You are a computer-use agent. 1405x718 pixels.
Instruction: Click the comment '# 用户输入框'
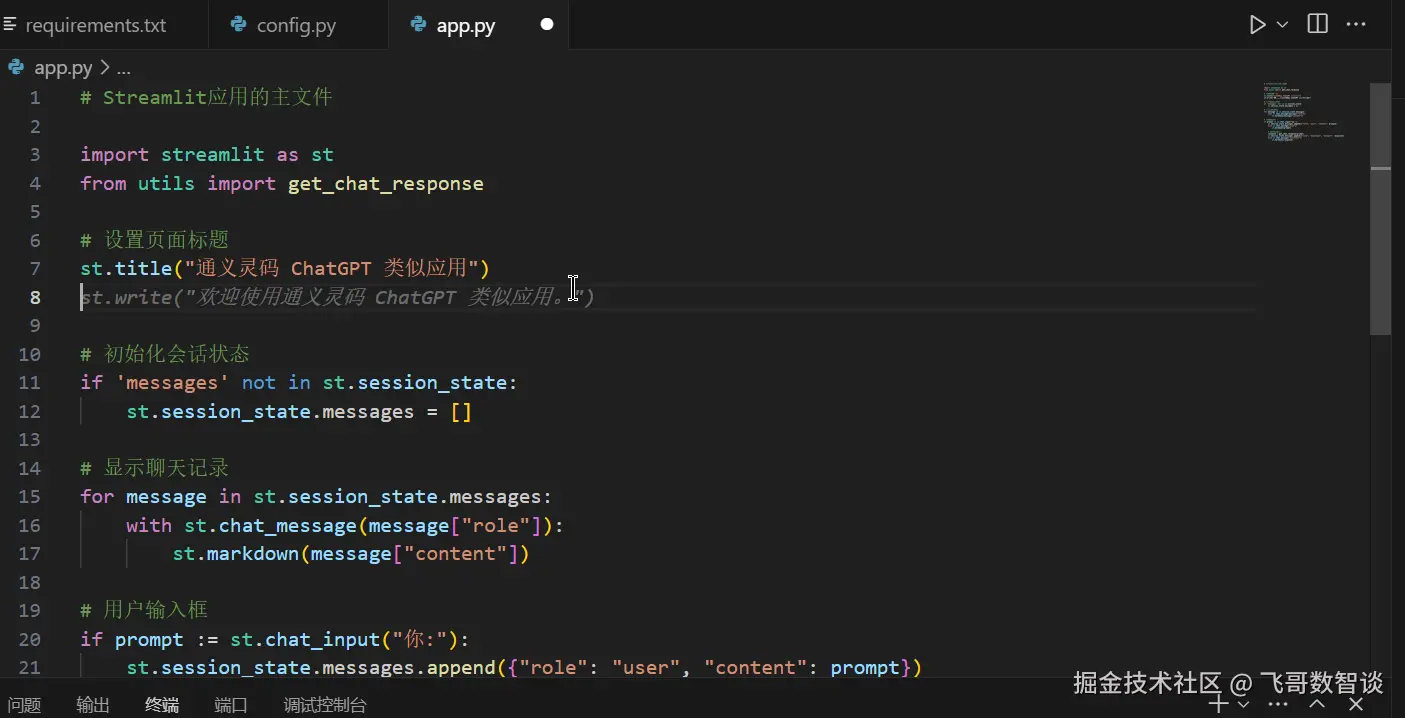coord(143,611)
